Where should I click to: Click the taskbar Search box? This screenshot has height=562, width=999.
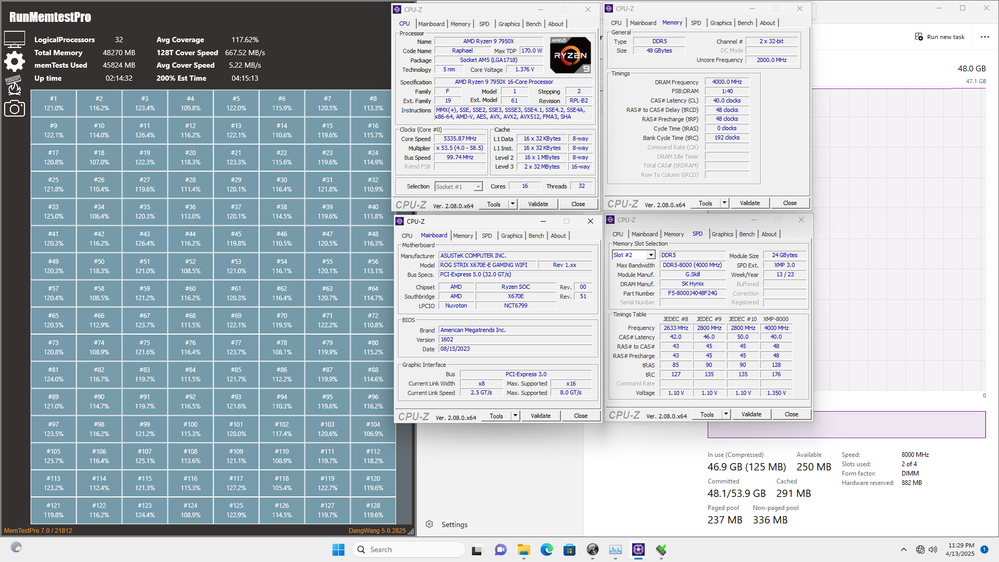click(x=408, y=549)
